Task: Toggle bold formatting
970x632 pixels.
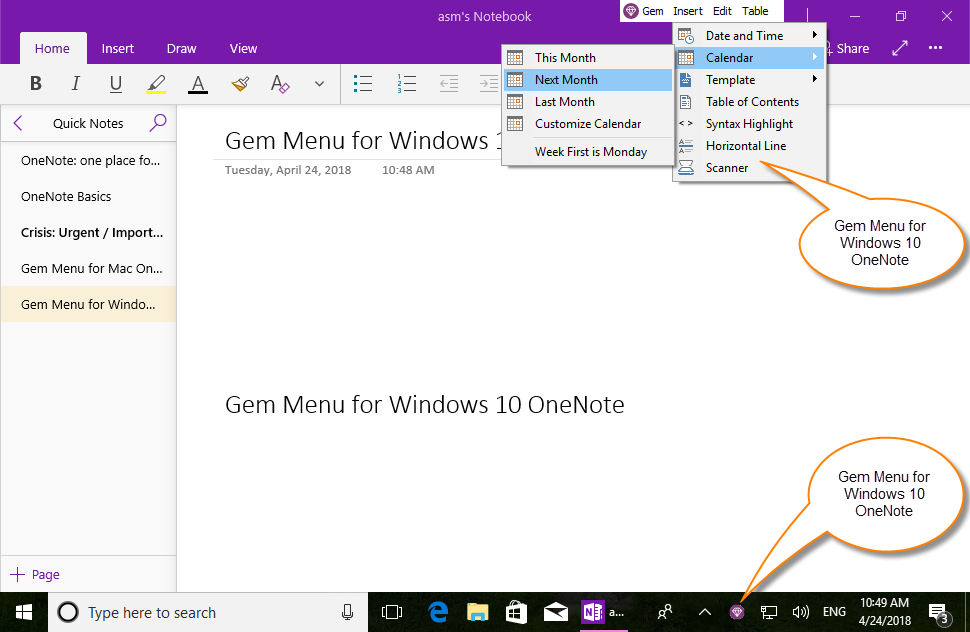Action: [36, 83]
